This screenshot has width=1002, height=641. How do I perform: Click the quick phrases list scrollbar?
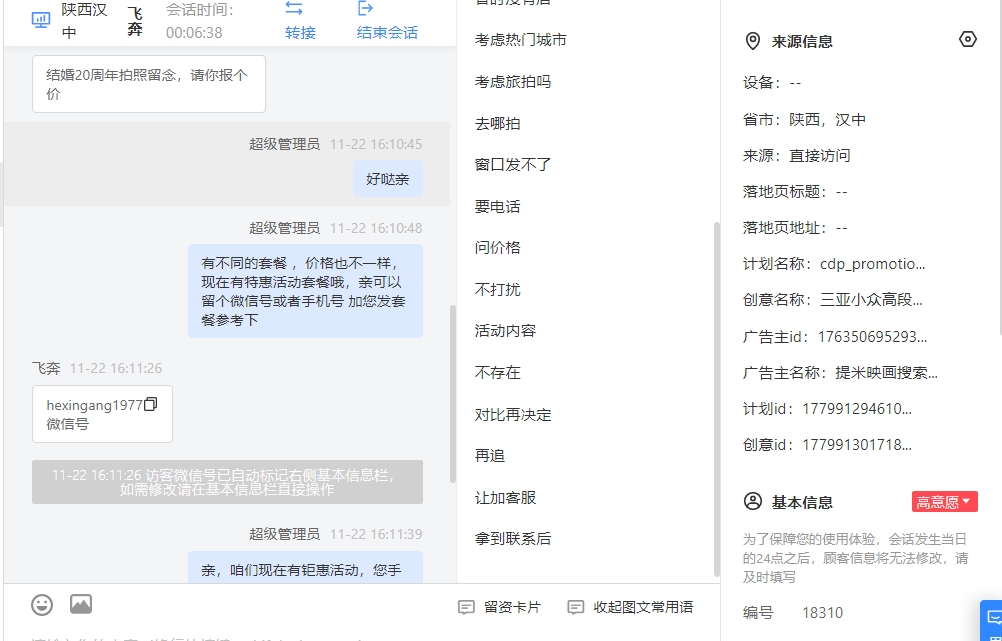[x=716, y=399]
